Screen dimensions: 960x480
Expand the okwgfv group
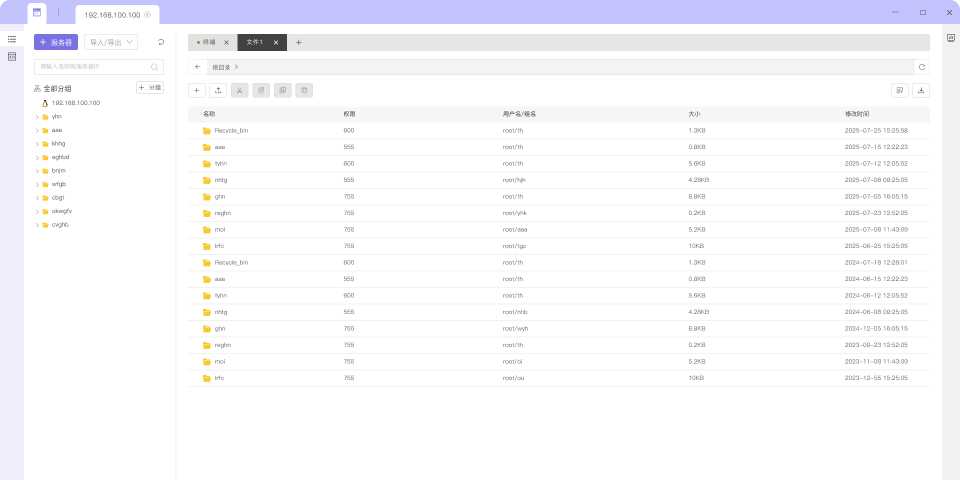pos(37,211)
